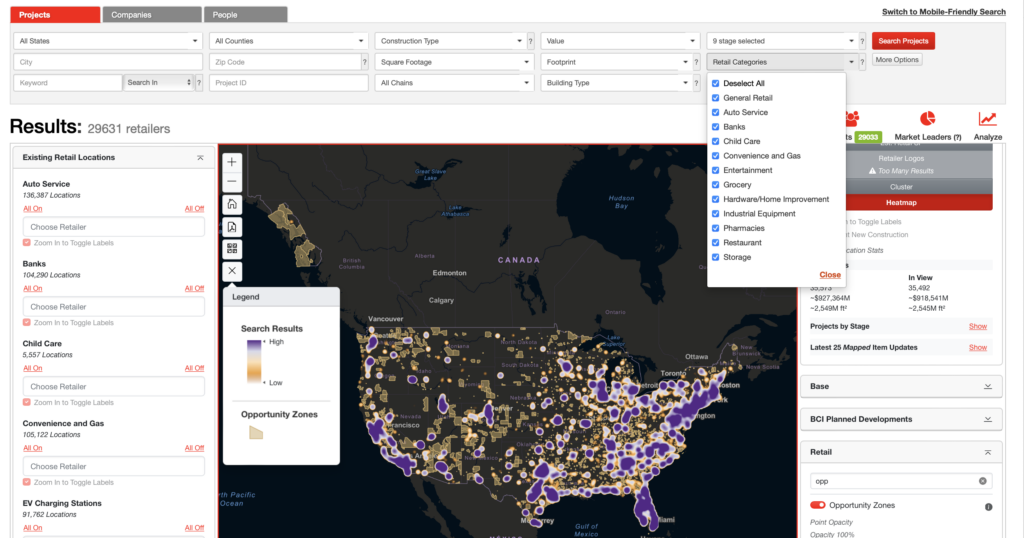View Opportunity Zones info icon
This screenshot has width=1024, height=538.
pyautogui.click(x=988, y=507)
